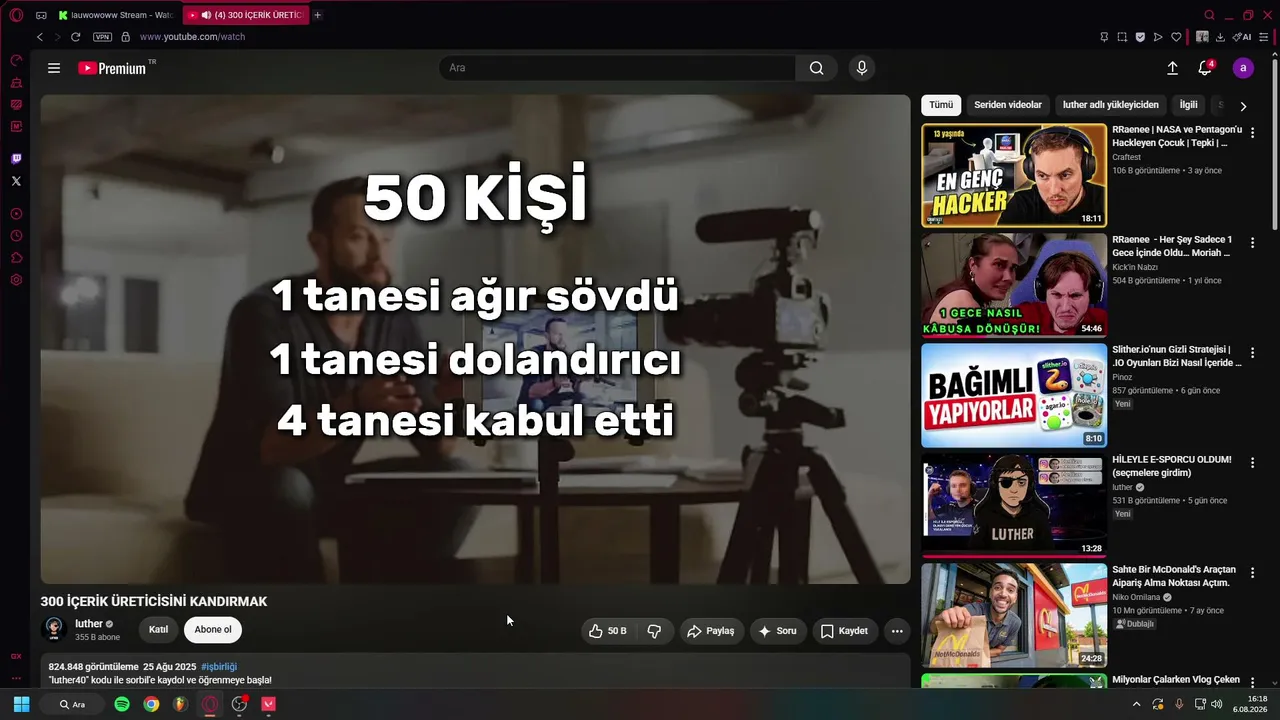The width and height of the screenshot is (1280, 720).
Task: Open YouTube notifications bell
Action: [1205, 68]
